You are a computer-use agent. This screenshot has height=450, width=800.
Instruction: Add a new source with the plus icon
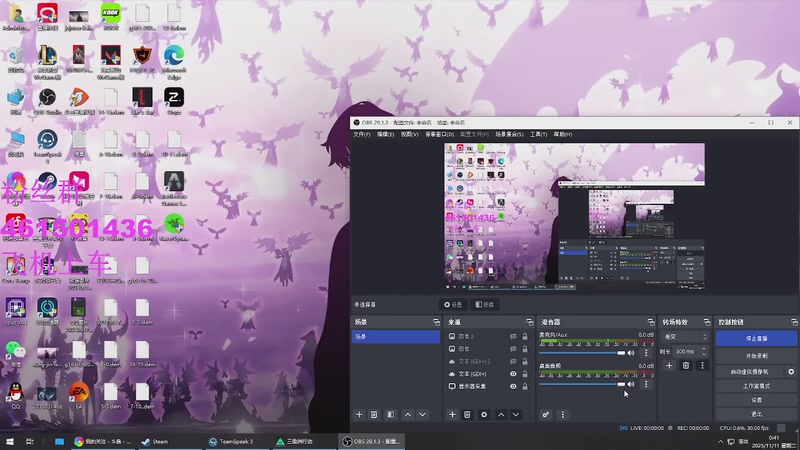452,415
